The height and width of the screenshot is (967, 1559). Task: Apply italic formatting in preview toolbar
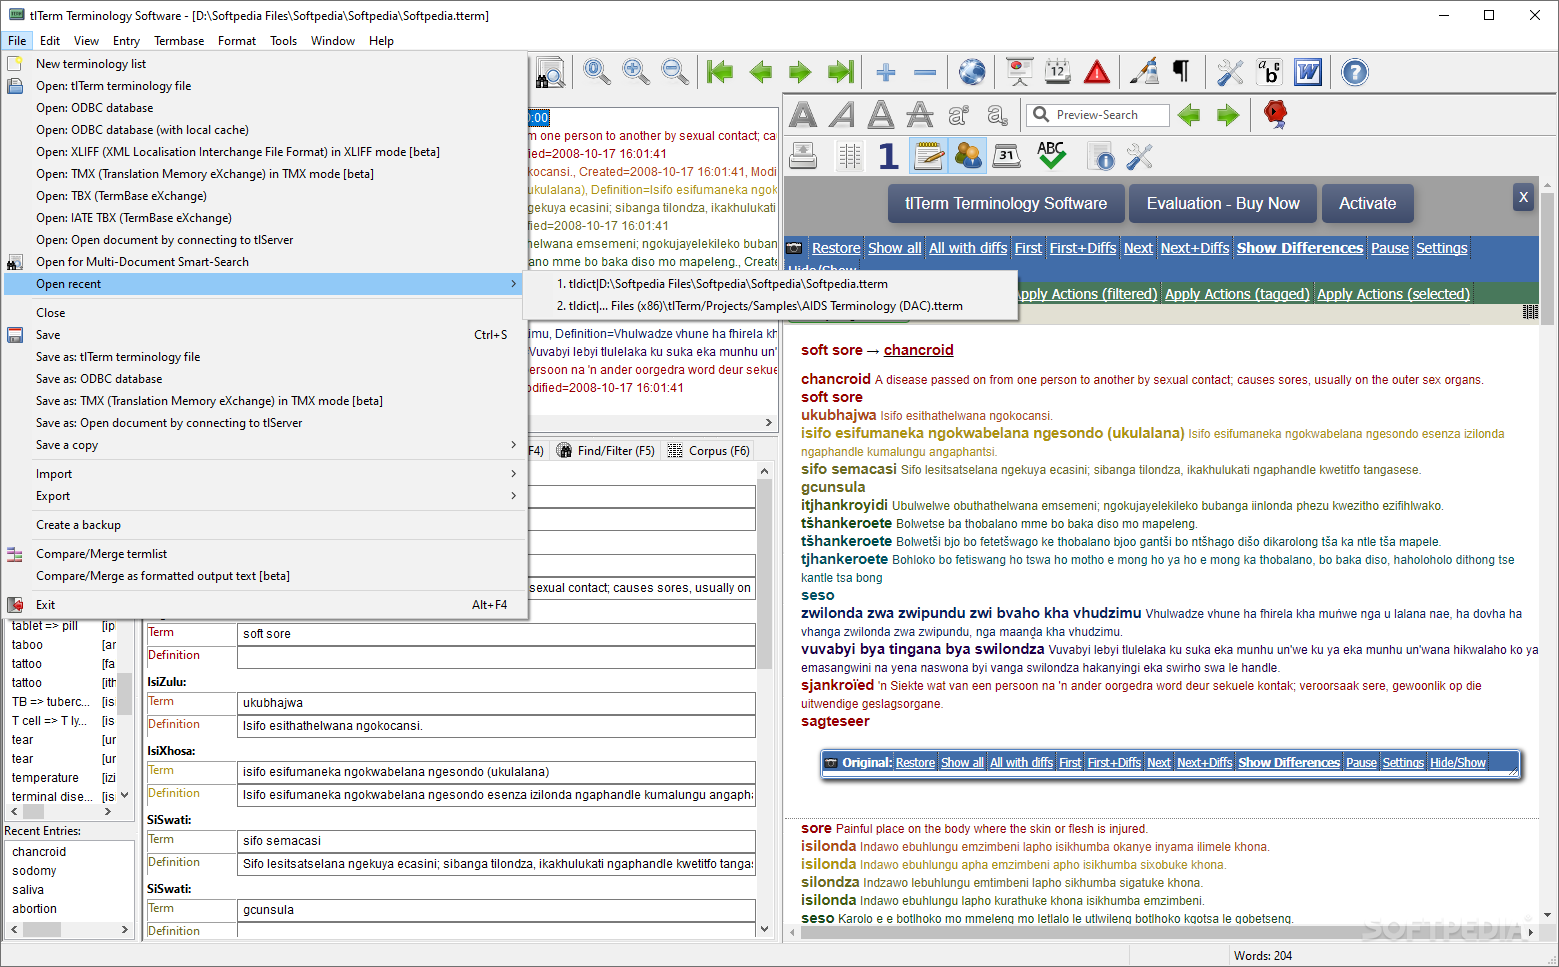click(x=842, y=115)
